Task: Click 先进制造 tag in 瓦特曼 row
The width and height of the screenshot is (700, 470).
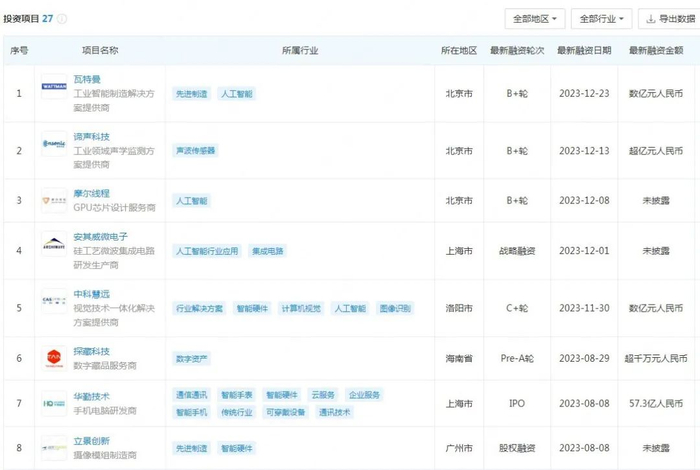Action: pos(192,94)
